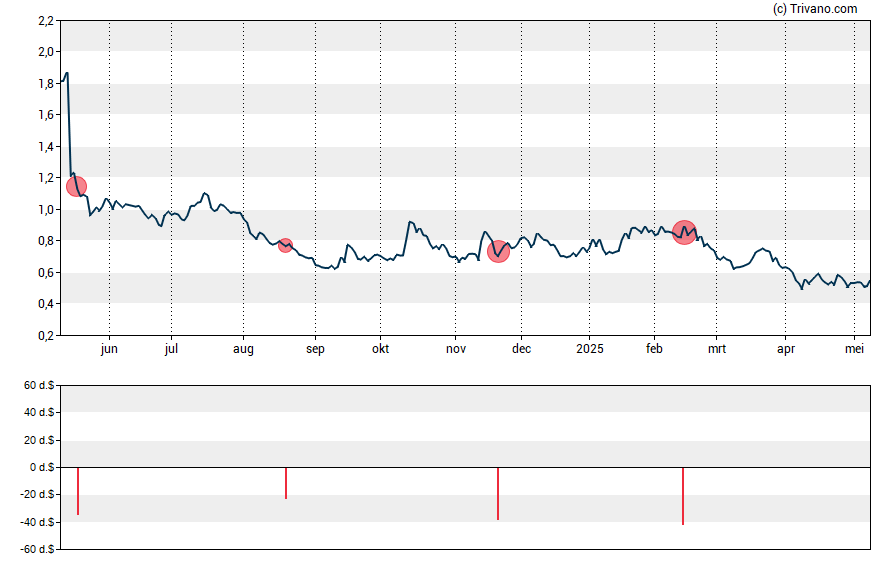Screen dimensions: 888x565
Task: Click the 'mei' x-axis label
Action: 855,349
